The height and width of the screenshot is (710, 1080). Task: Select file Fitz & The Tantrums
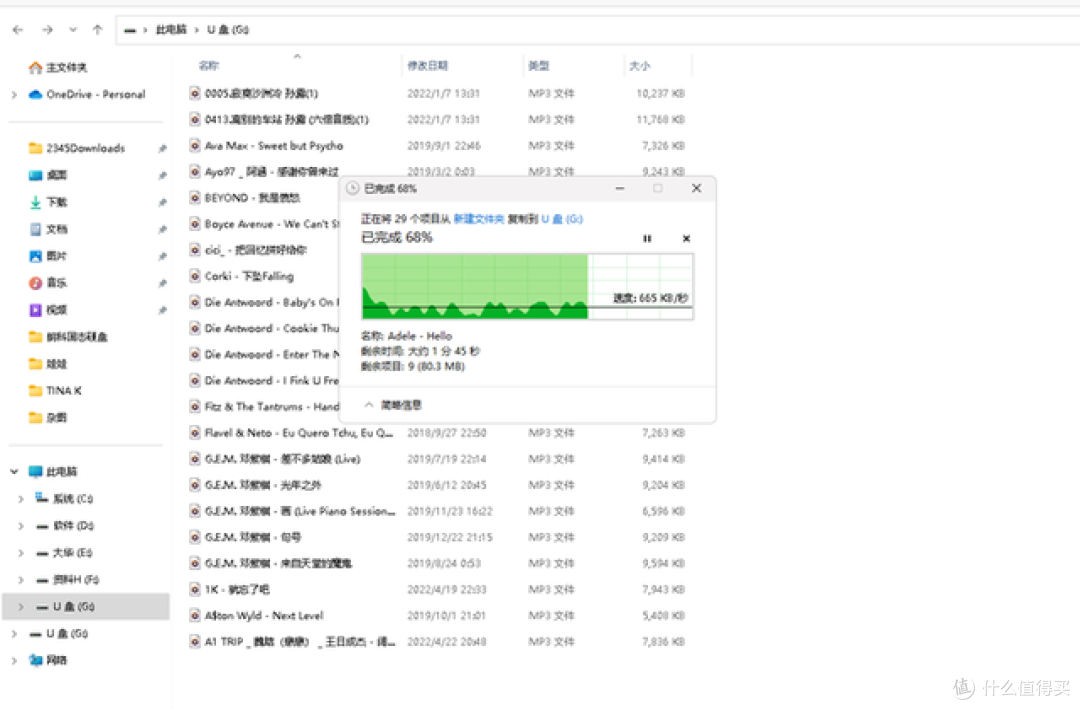coord(271,407)
